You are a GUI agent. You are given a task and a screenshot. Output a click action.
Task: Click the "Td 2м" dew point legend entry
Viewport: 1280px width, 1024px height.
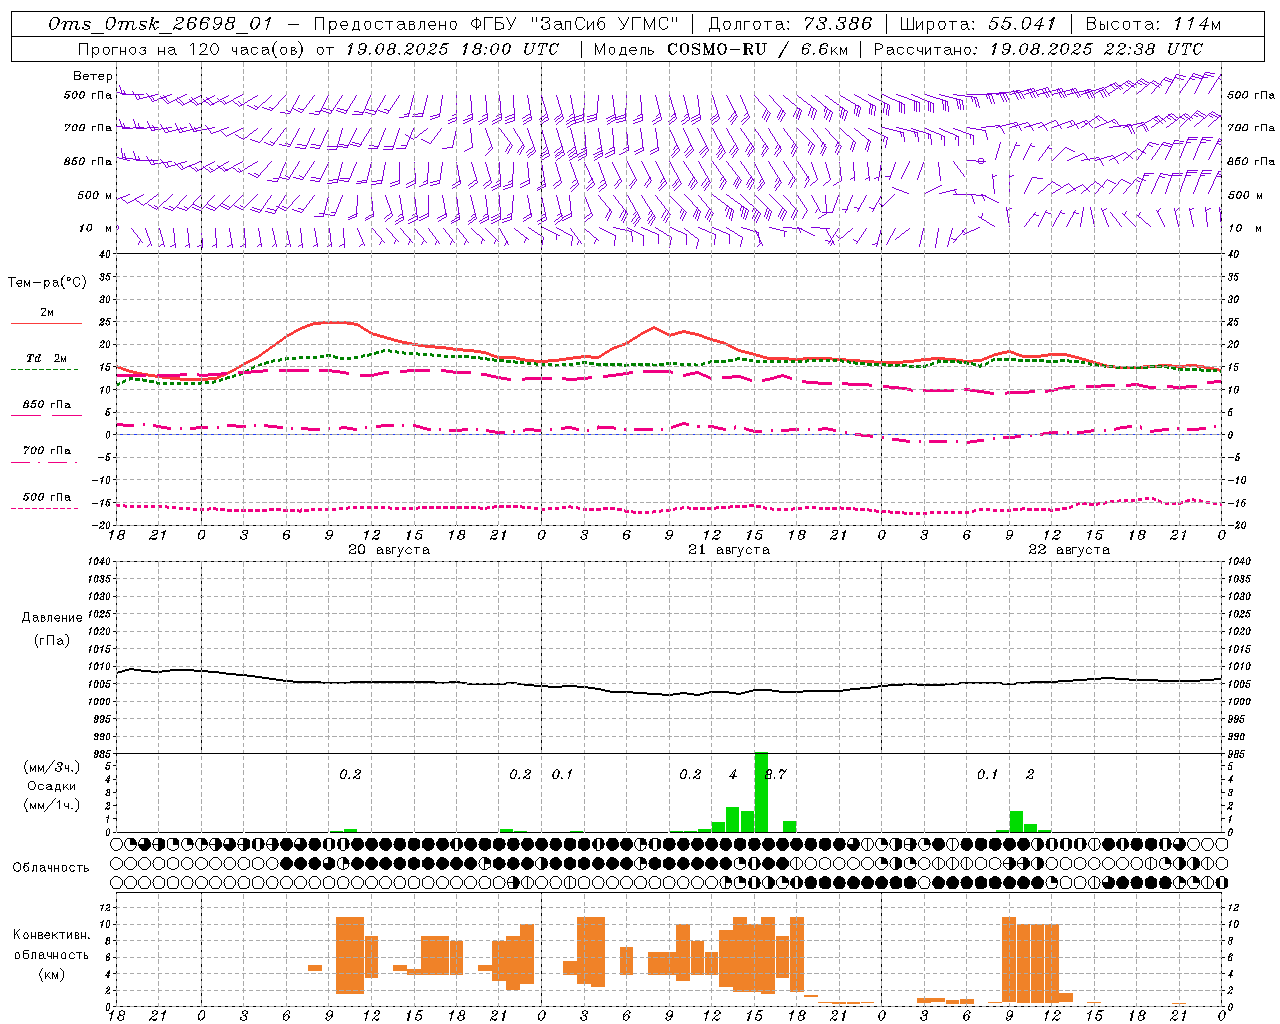click(47, 358)
